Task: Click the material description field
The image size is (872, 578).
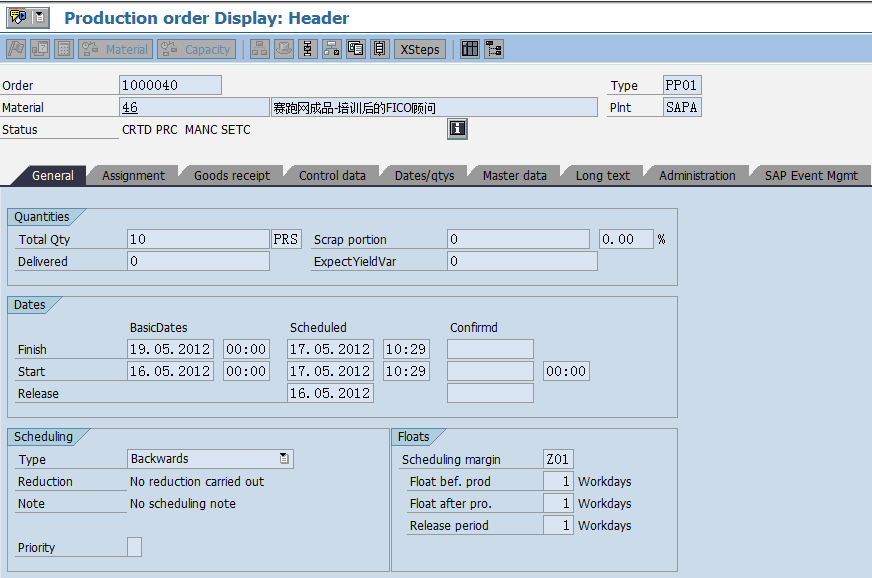Action: point(434,107)
